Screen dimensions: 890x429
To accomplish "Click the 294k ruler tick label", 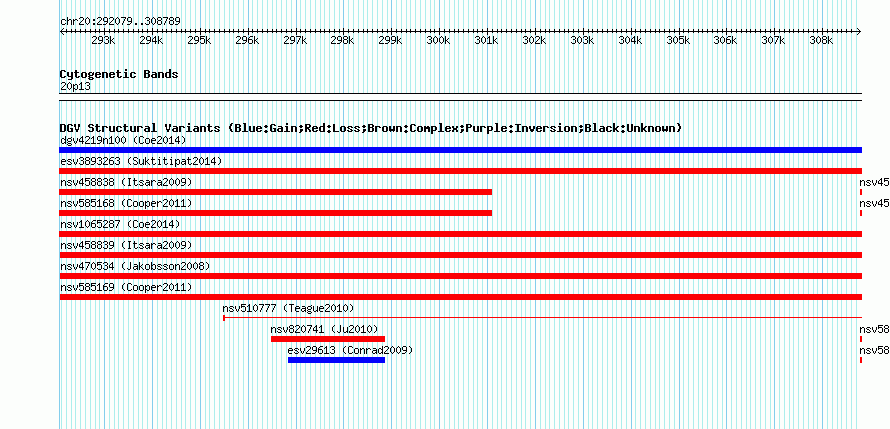I will [x=151, y=41].
